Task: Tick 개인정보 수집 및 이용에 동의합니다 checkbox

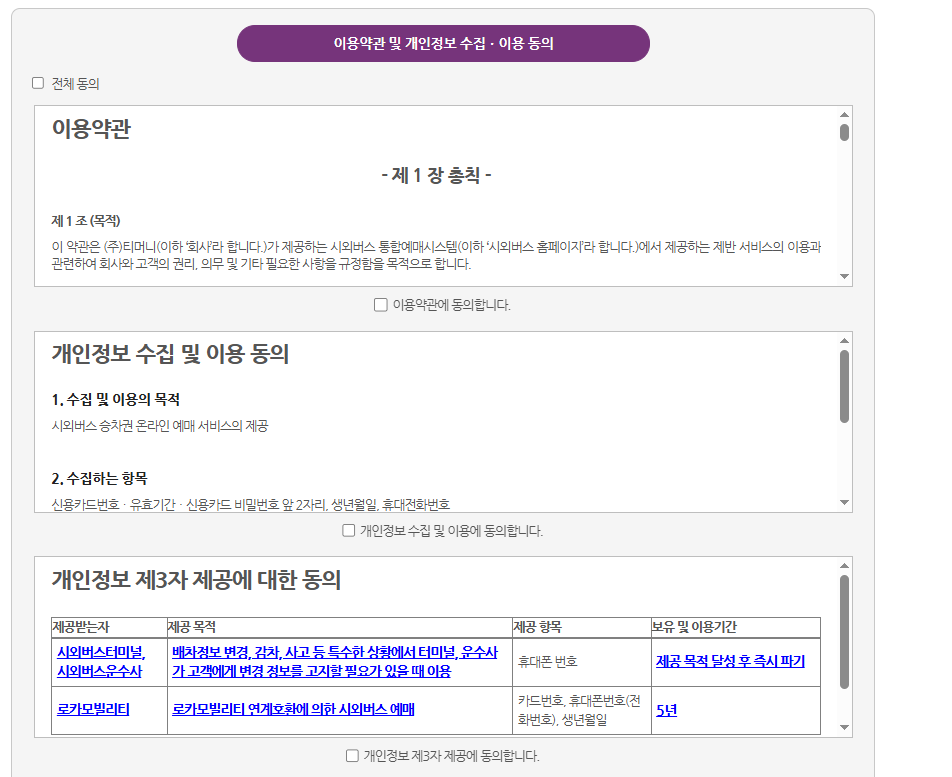Action: (x=348, y=531)
